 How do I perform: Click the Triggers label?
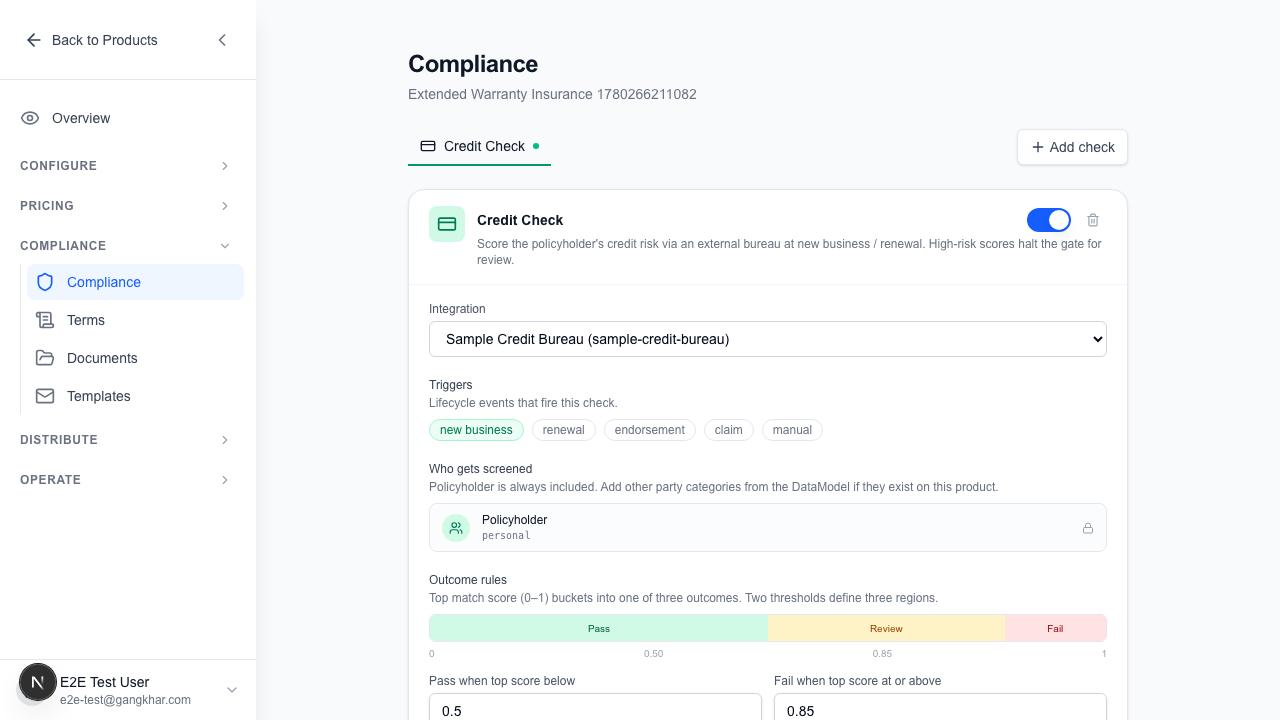(x=451, y=385)
